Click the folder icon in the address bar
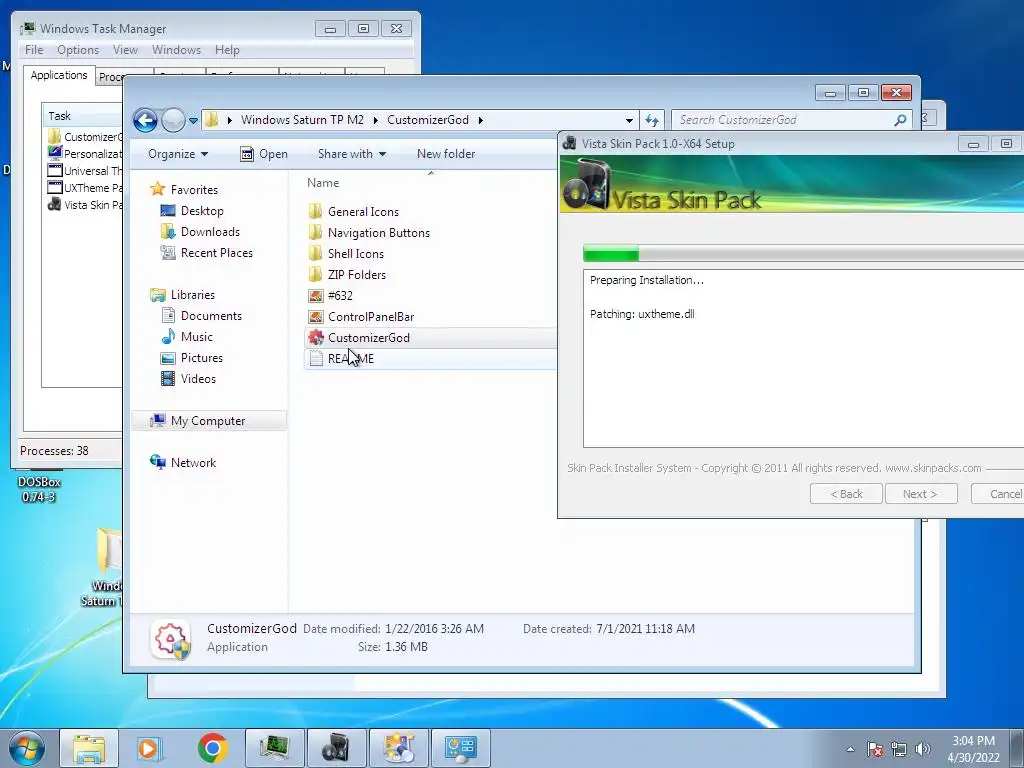This screenshot has width=1024, height=768. coord(211,120)
